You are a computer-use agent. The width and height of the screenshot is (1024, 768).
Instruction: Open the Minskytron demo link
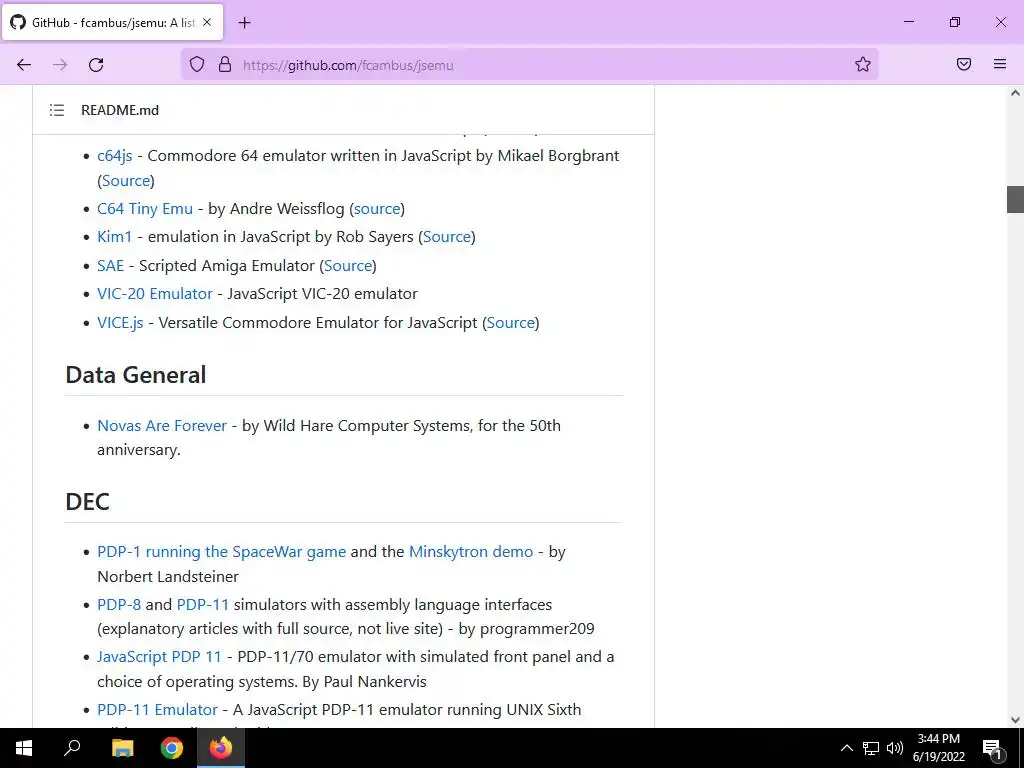point(471,551)
